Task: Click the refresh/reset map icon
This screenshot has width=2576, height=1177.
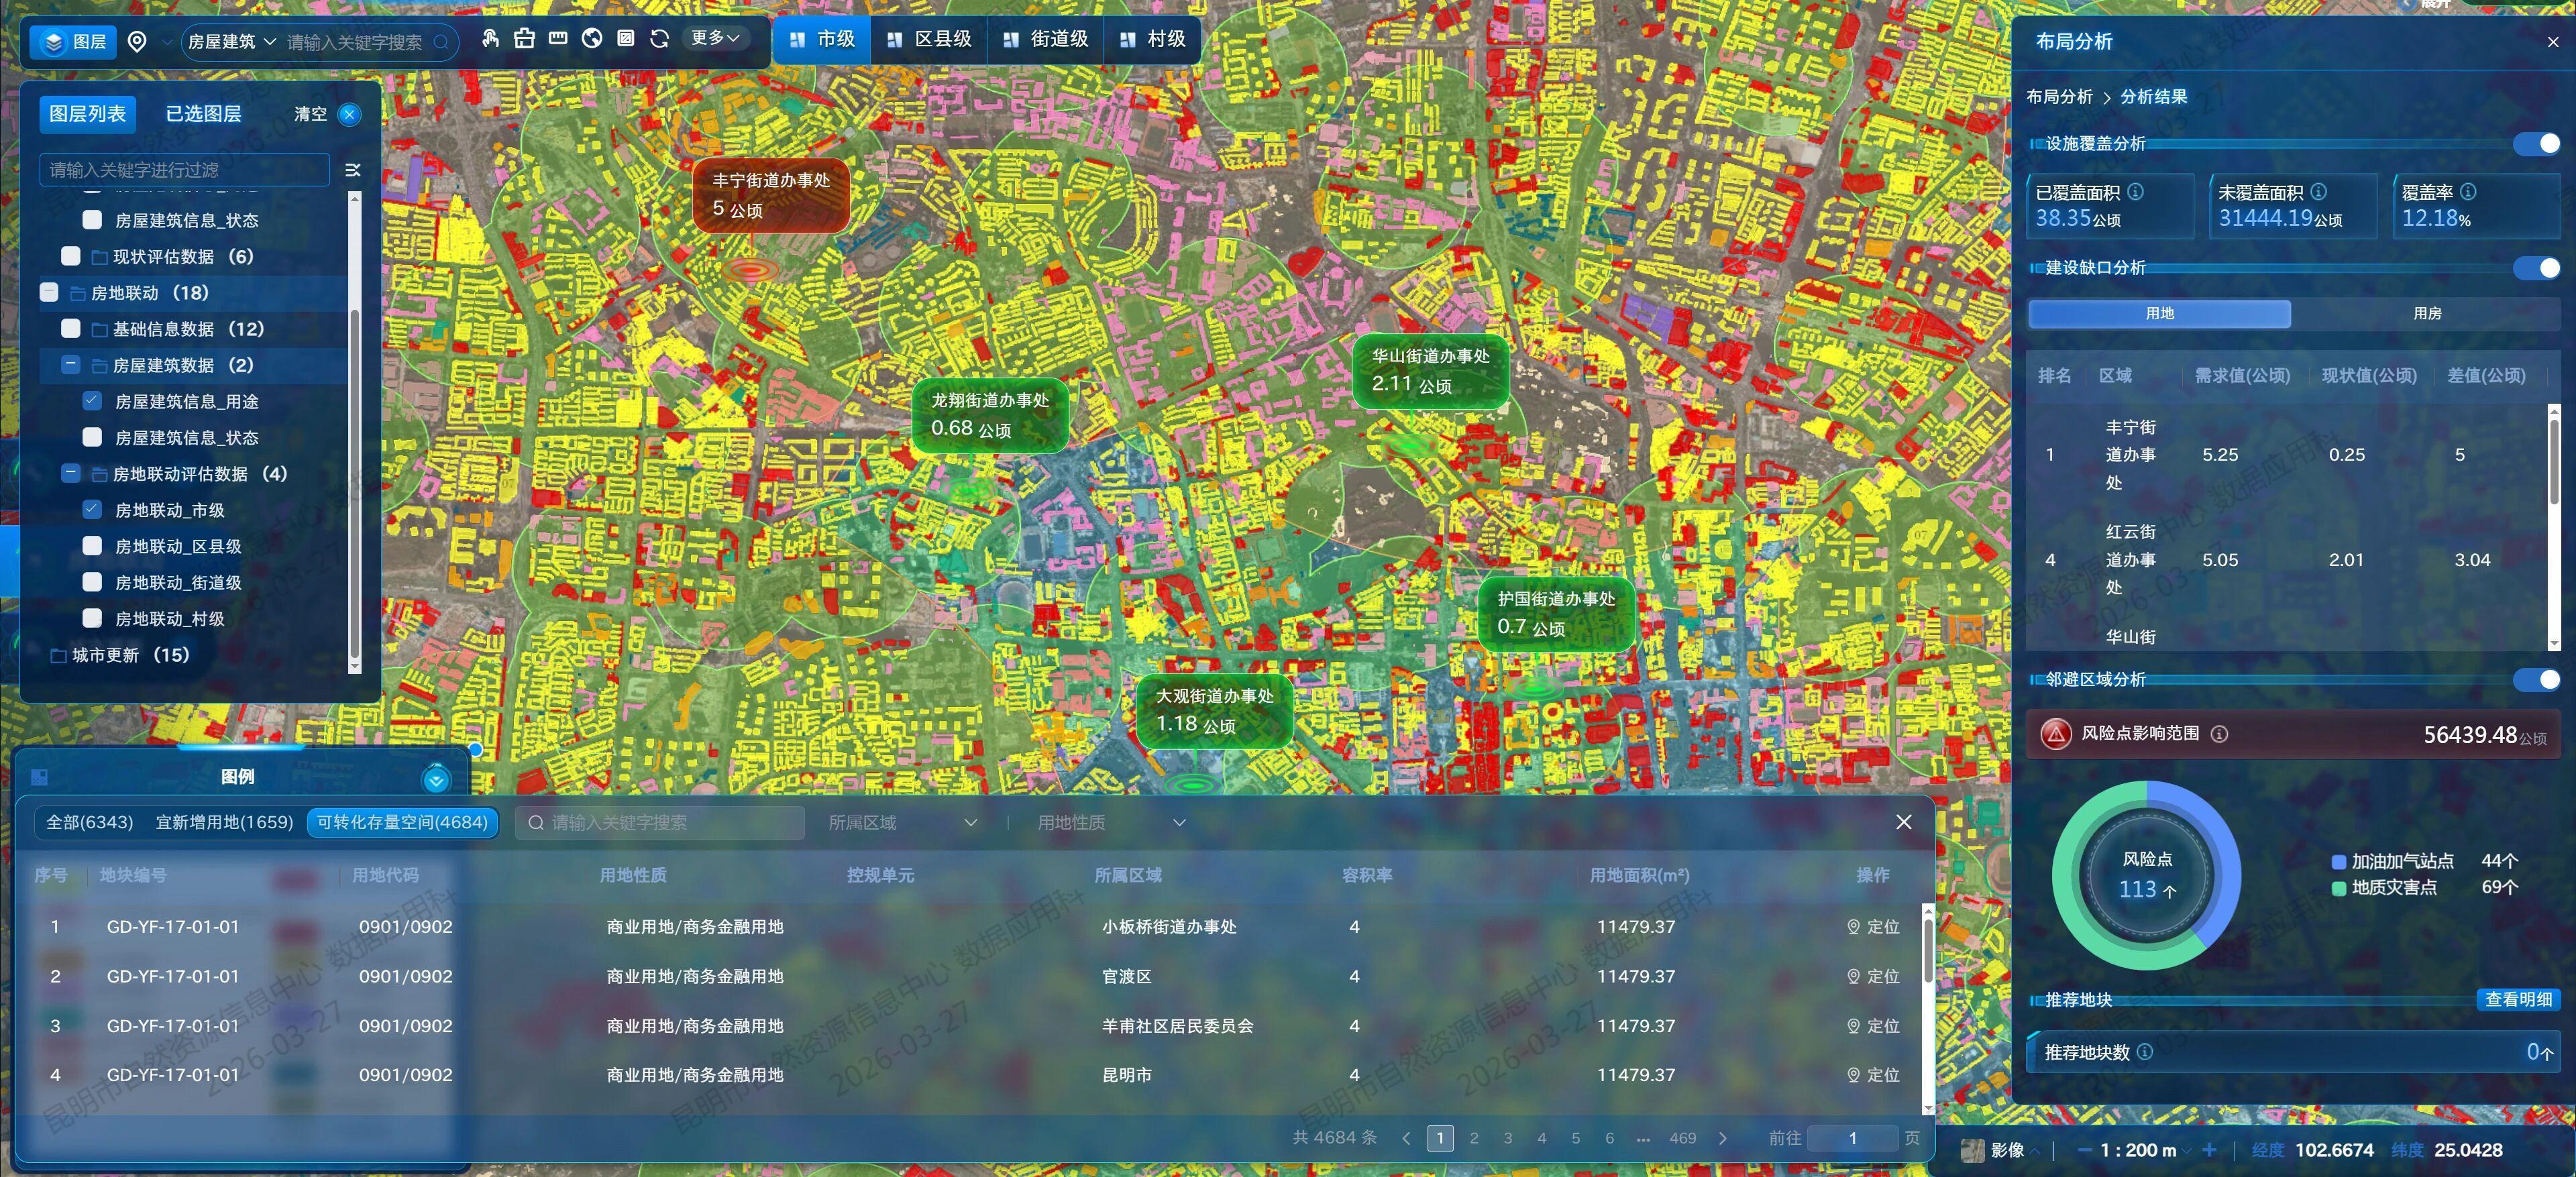Action: point(659,39)
